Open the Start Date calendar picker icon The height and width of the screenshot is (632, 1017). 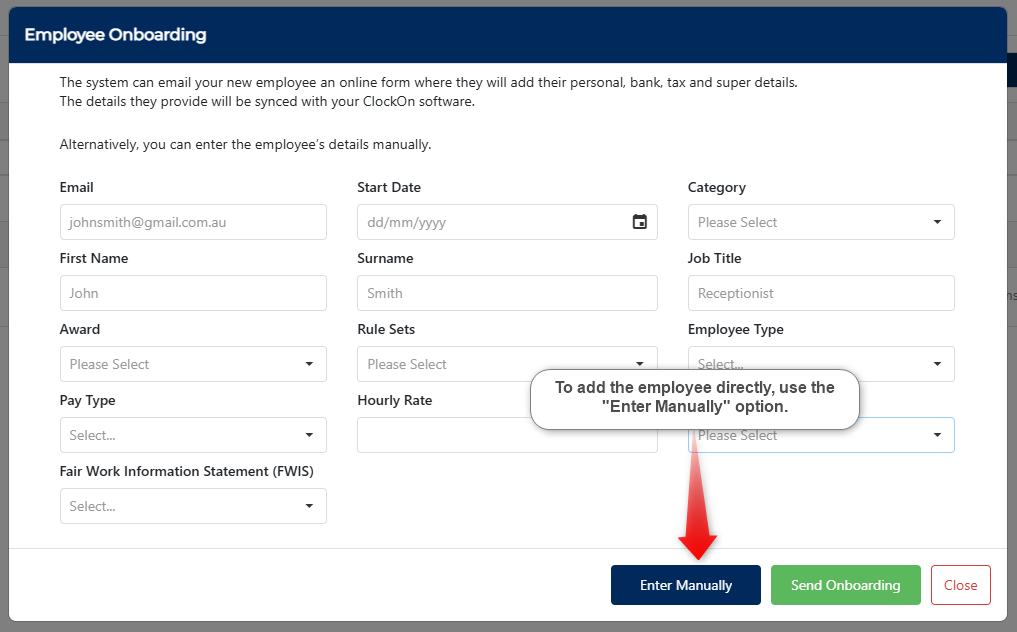(x=640, y=222)
